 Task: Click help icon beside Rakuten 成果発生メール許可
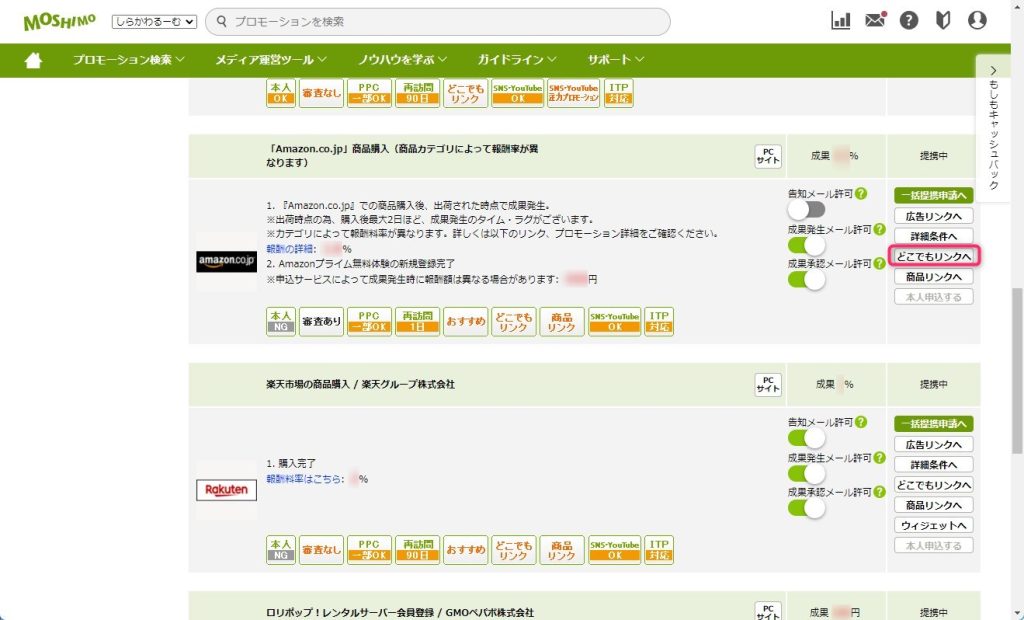[x=877, y=457]
